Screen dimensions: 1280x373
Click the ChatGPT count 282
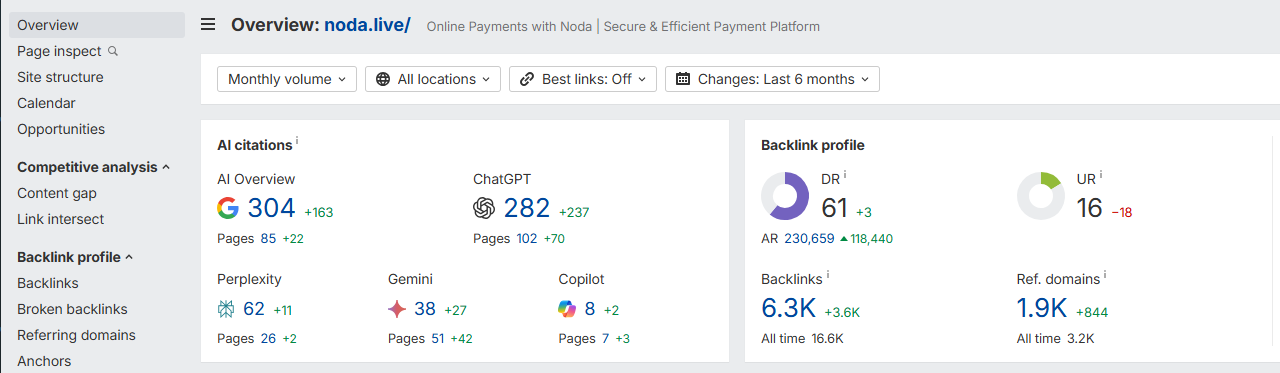coord(527,208)
